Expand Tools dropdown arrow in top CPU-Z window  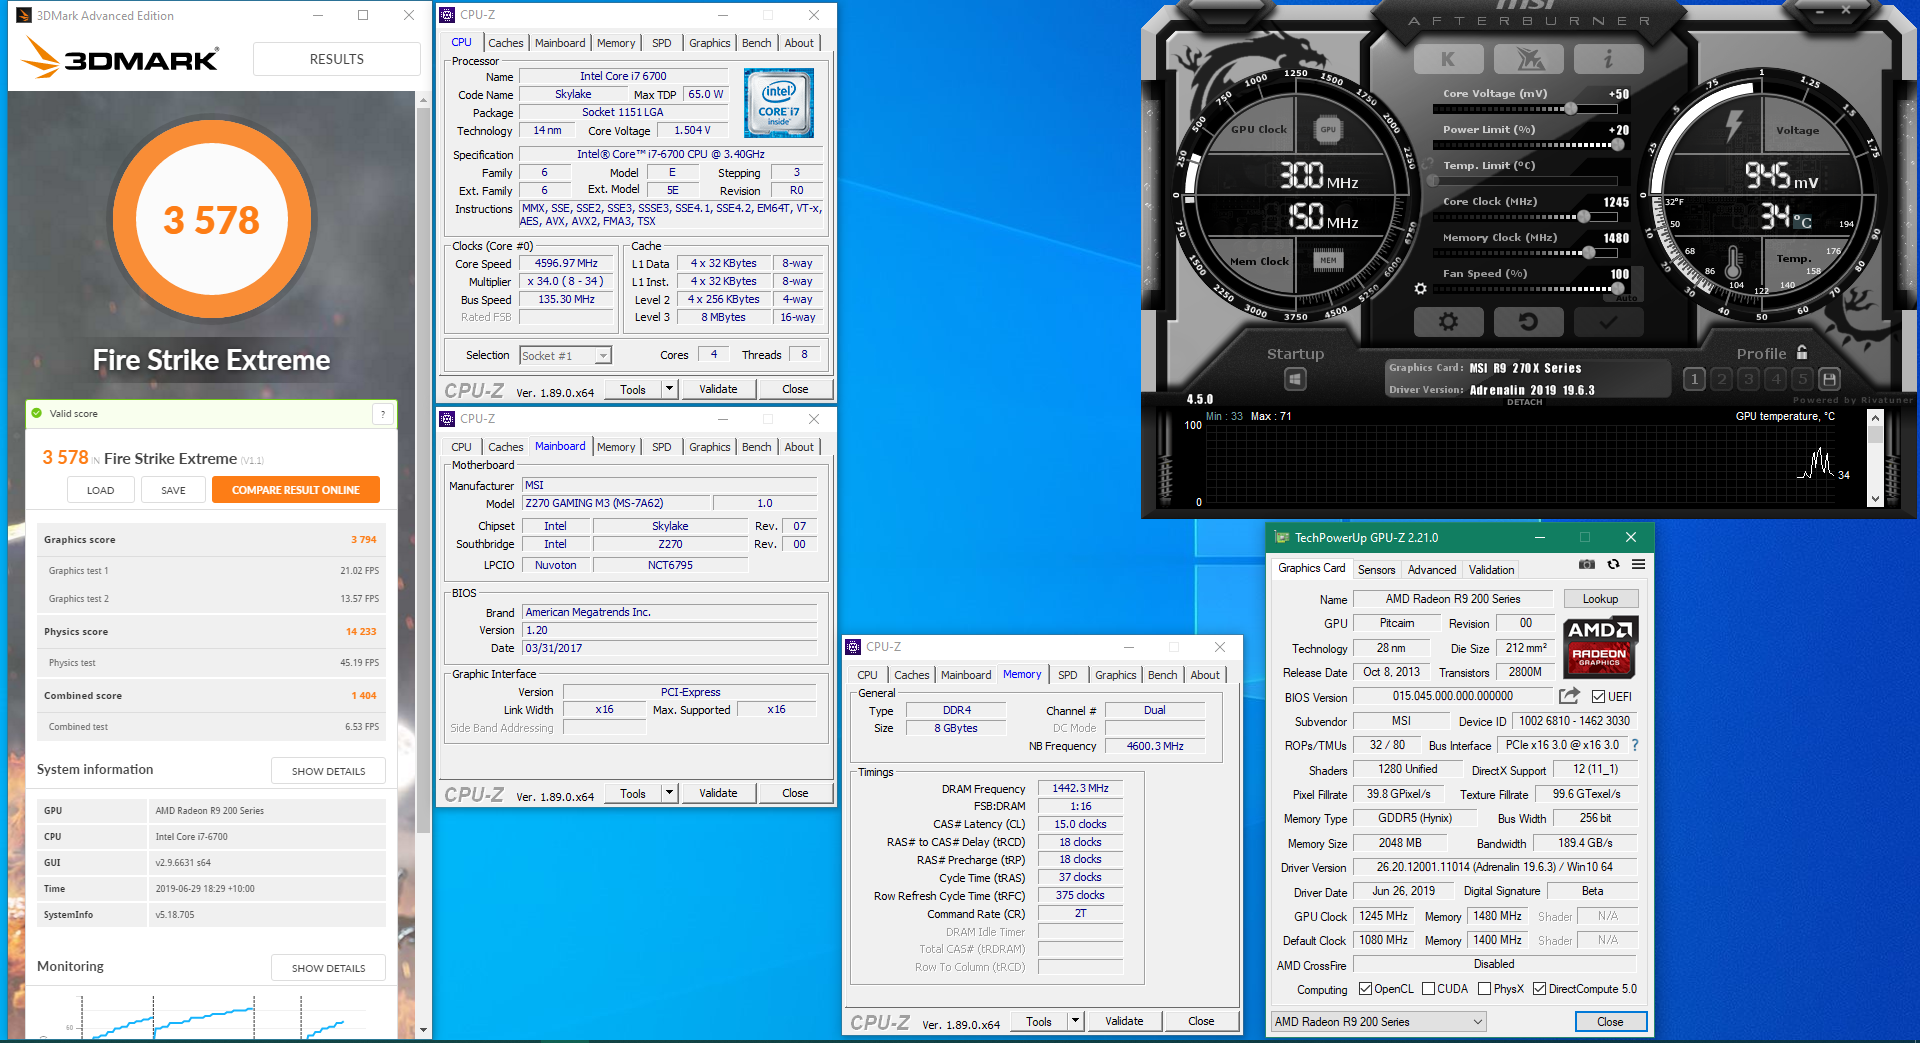coord(669,389)
